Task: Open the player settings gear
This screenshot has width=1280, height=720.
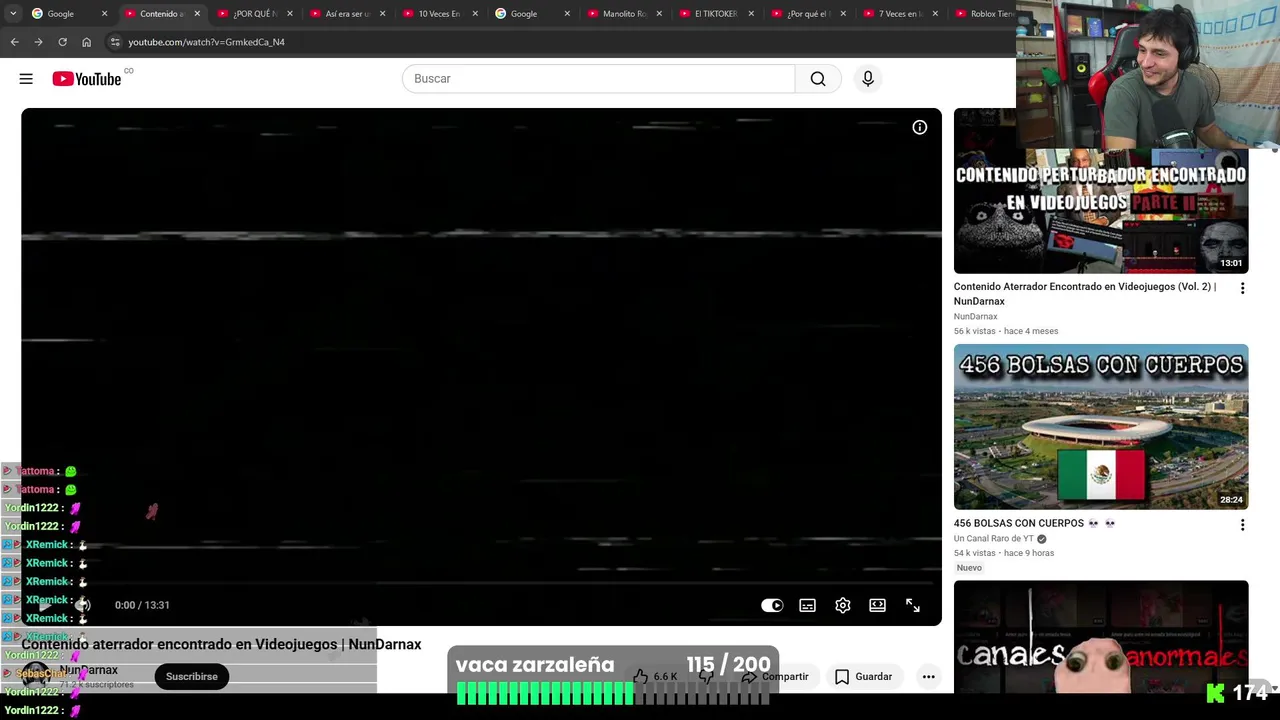Action: click(x=843, y=605)
